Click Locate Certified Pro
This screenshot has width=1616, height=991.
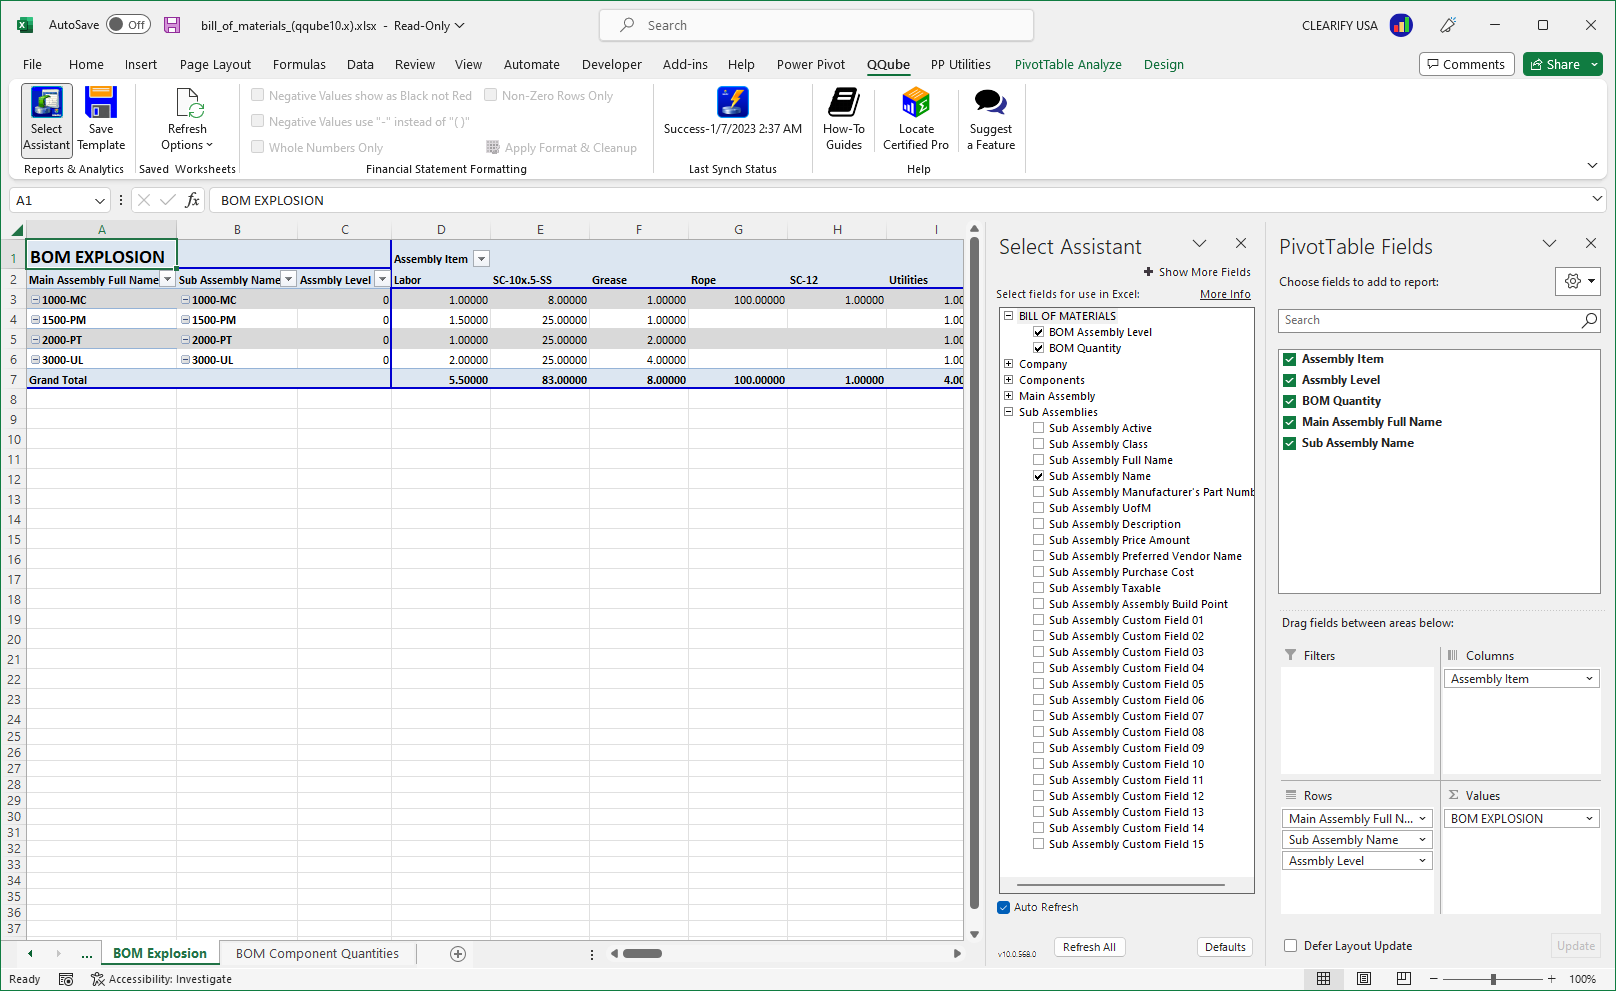(x=915, y=119)
